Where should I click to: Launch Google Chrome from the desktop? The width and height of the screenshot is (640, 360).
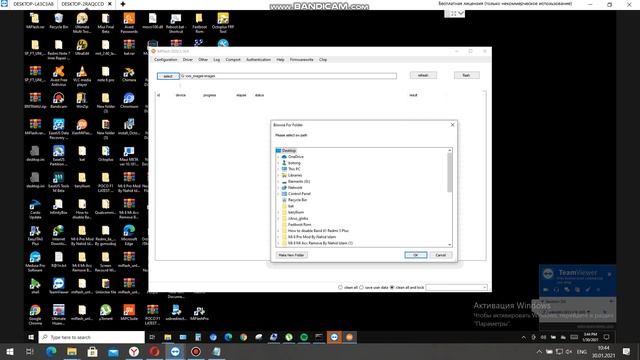[35, 314]
